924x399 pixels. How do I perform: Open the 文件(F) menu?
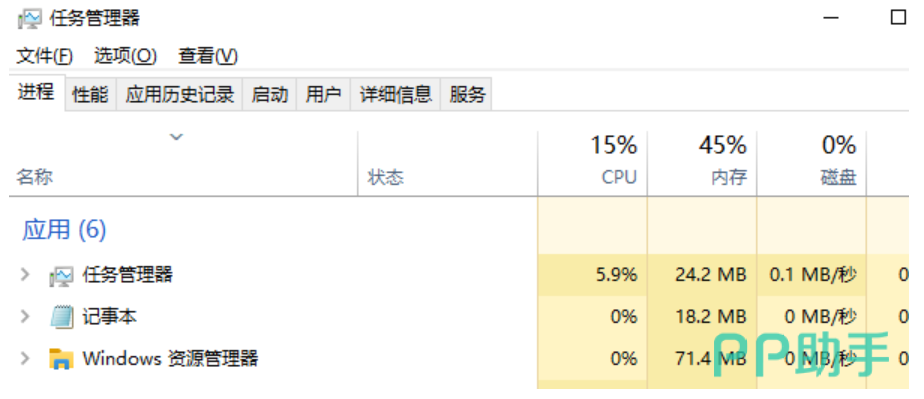pos(44,57)
